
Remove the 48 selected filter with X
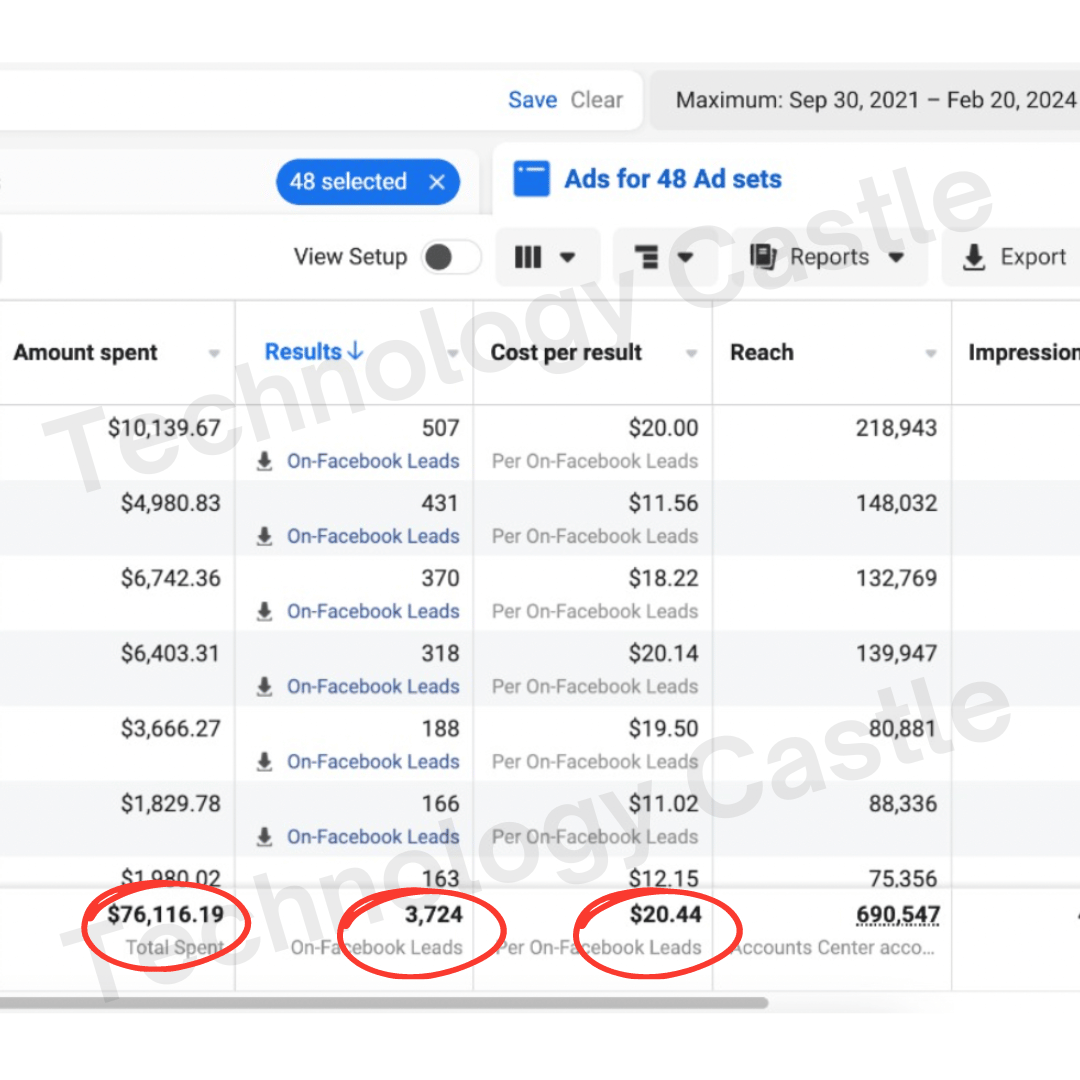click(x=436, y=182)
